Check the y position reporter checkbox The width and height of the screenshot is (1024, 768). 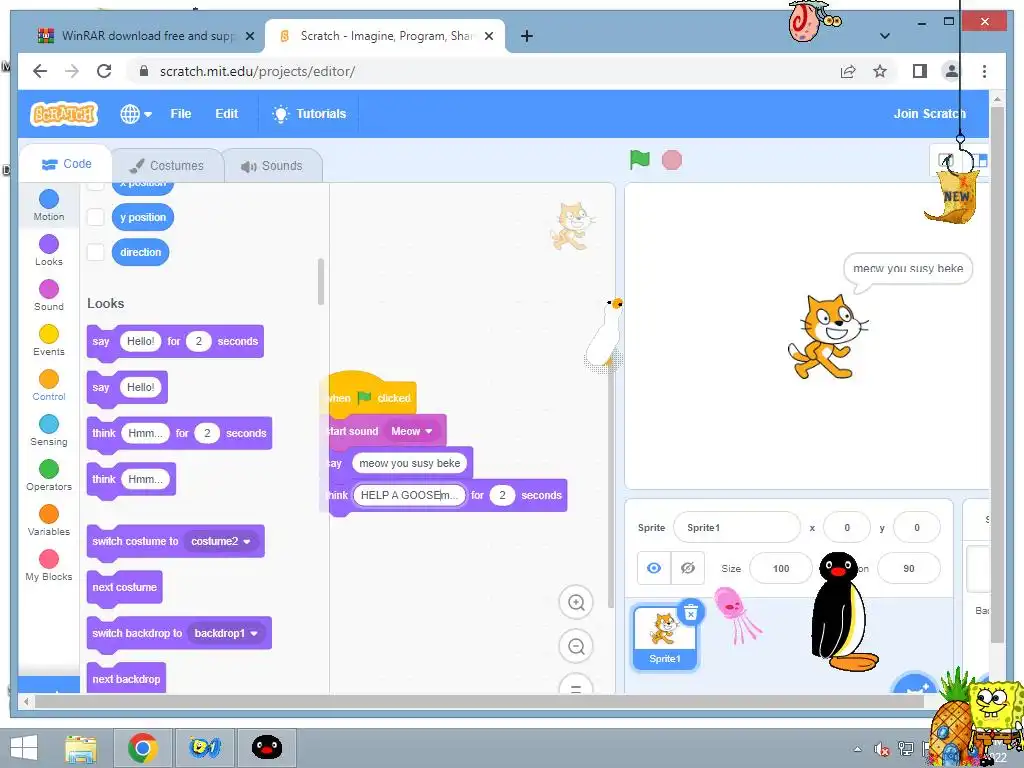pyautogui.click(x=95, y=217)
